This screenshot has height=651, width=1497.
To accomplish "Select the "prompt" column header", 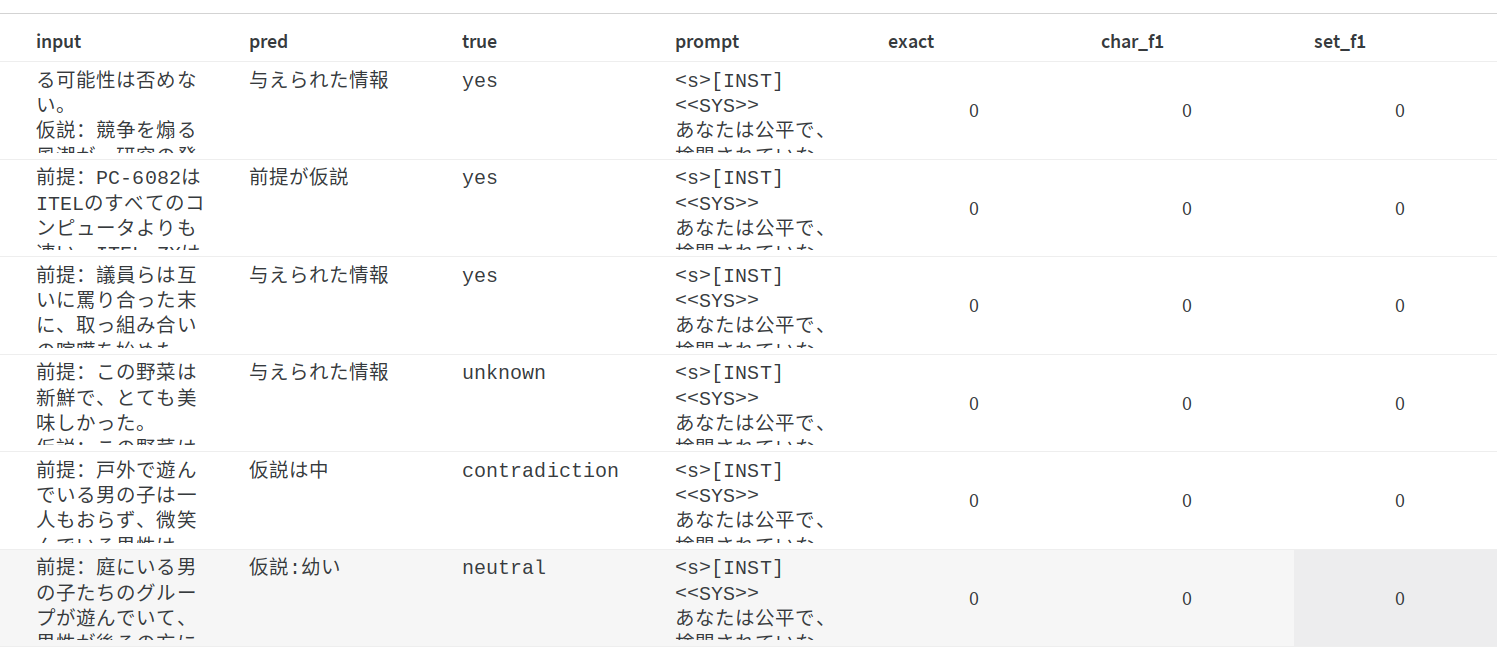I will [707, 42].
